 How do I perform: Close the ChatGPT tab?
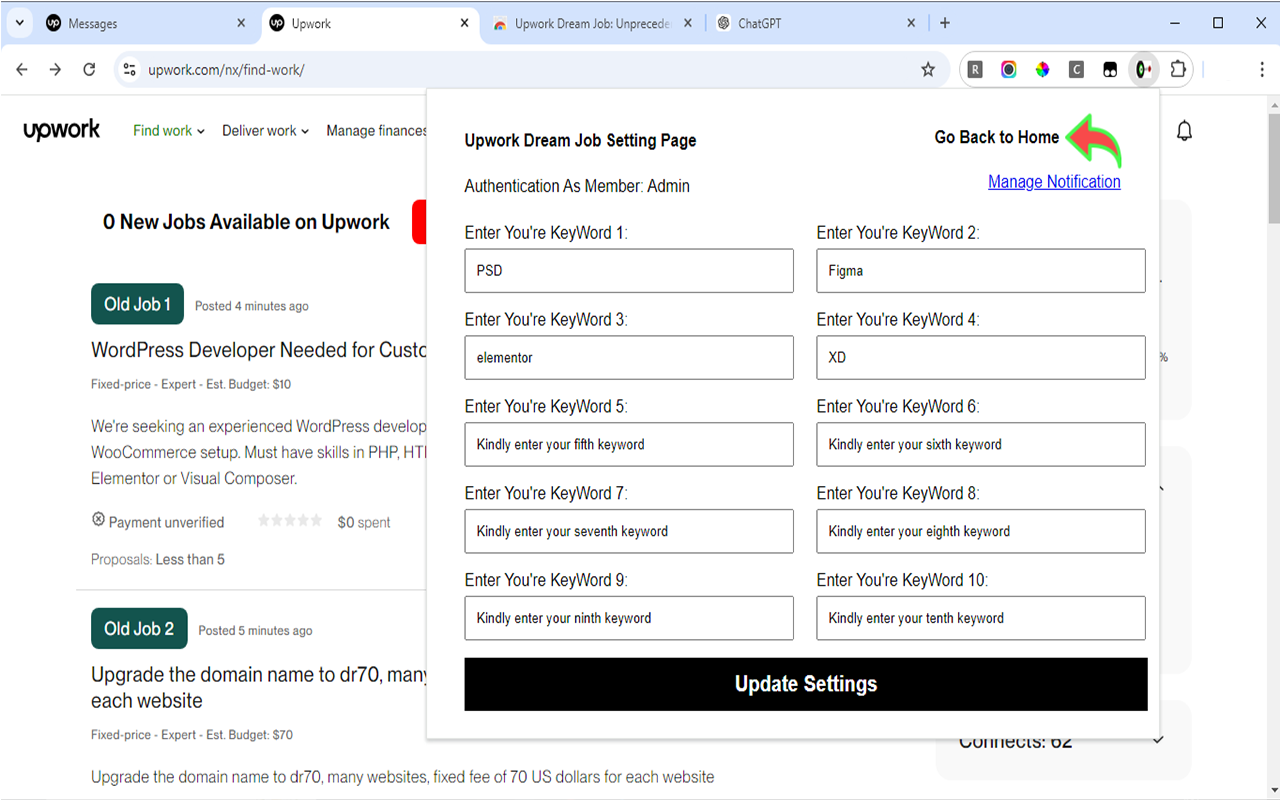pos(911,23)
